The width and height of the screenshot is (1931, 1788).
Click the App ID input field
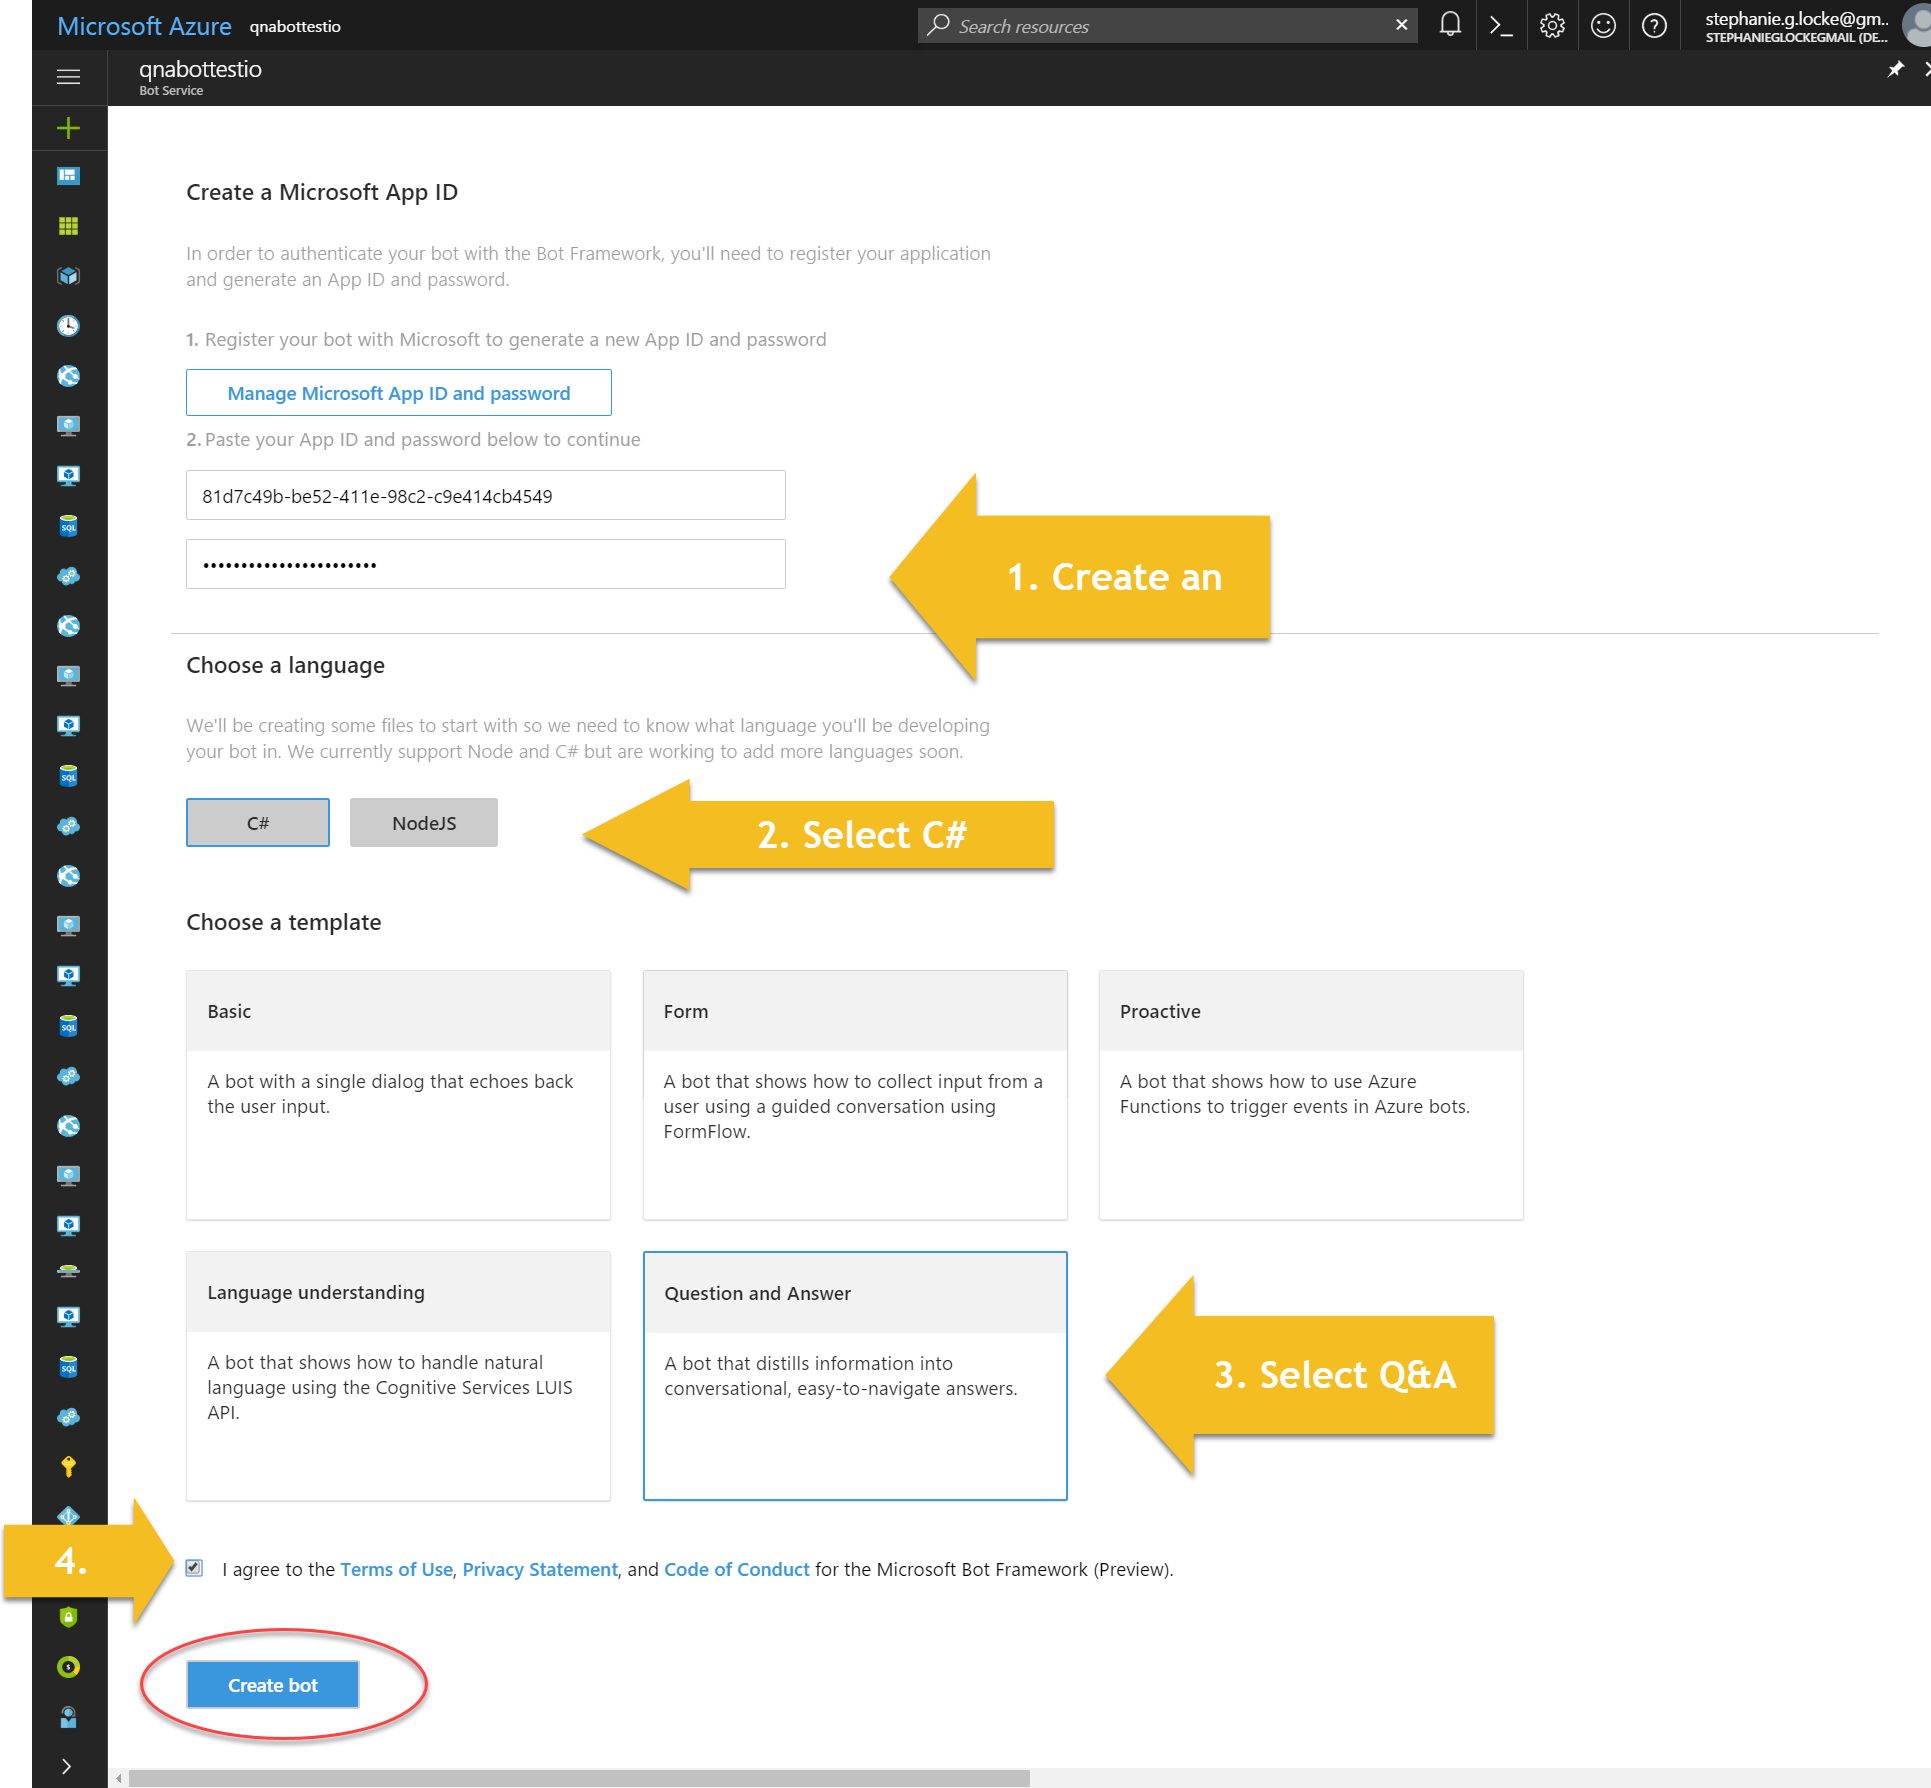click(x=486, y=495)
